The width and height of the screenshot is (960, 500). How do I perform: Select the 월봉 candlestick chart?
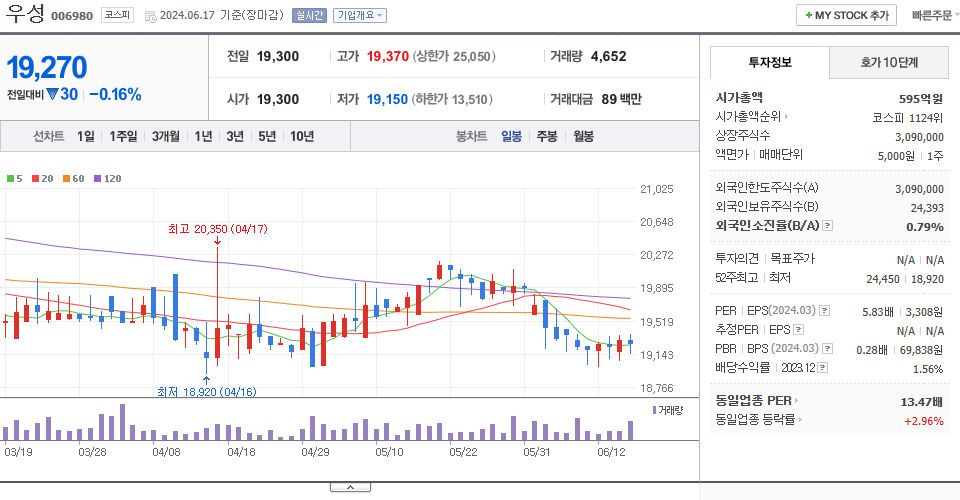click(583, 136)
